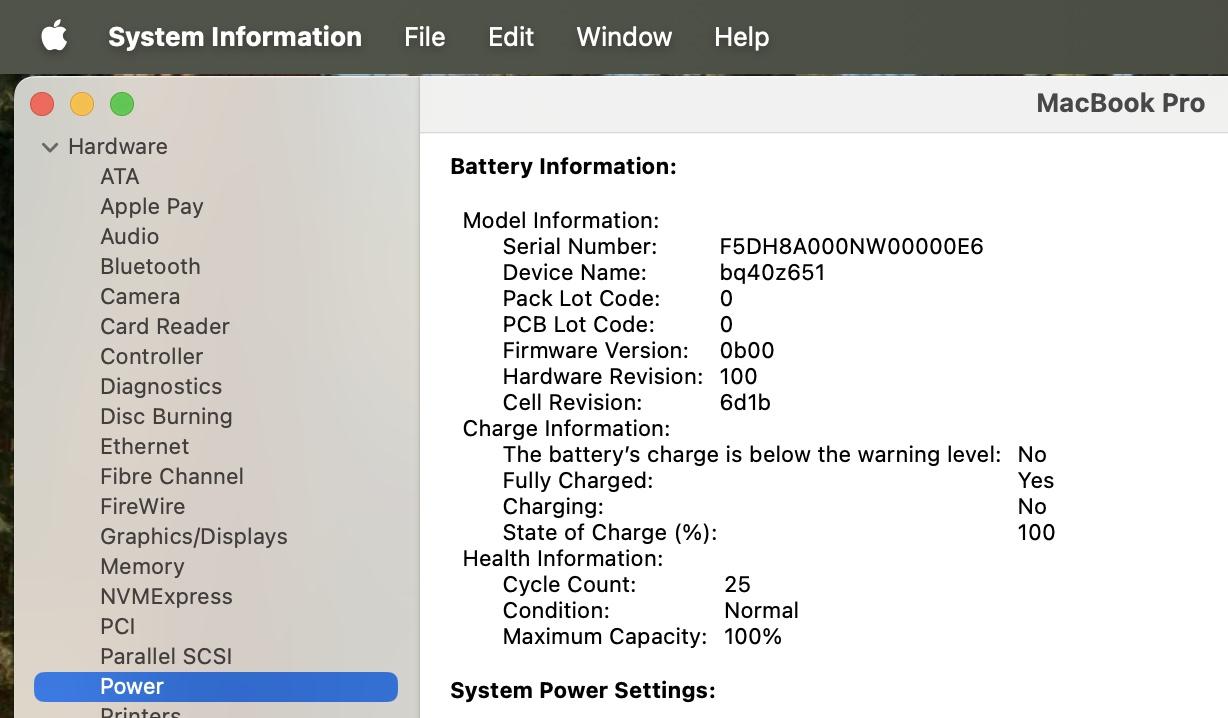The height and width of the screenshot is (718, 1228).
Task: Select Hardware category in sidebar
Action: click(118, 146)
